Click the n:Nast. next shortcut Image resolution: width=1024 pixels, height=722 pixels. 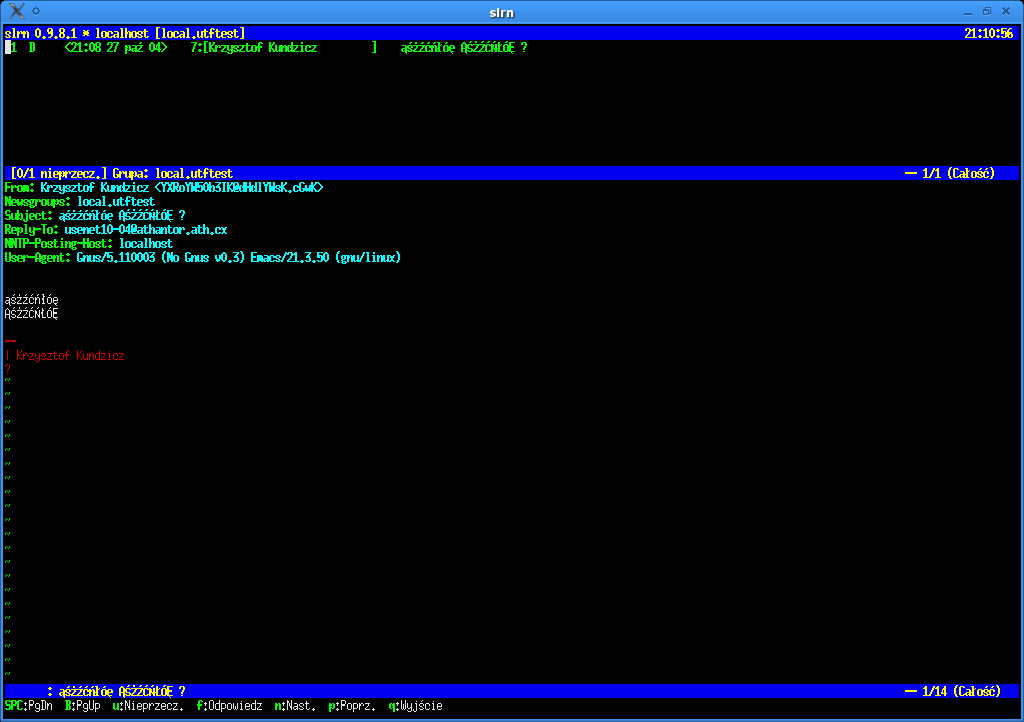click(x=295, y=706)
